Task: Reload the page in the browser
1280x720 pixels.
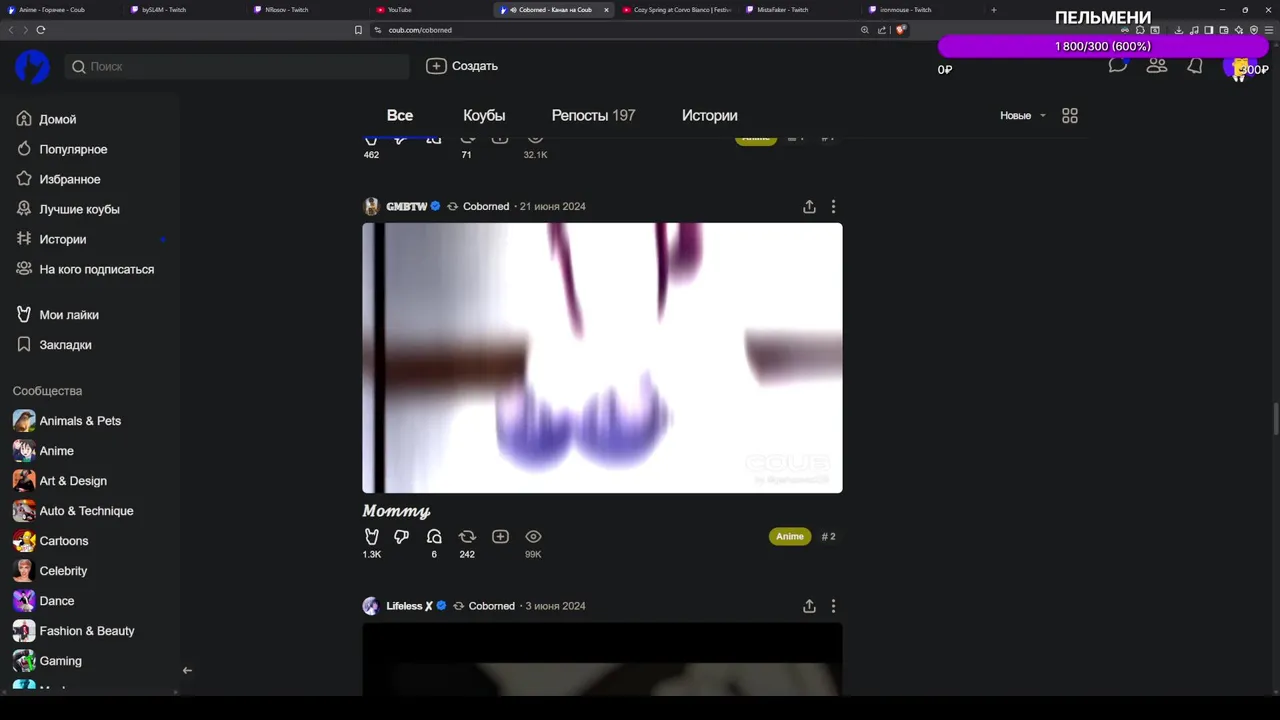Action: [x=40, y=30]
